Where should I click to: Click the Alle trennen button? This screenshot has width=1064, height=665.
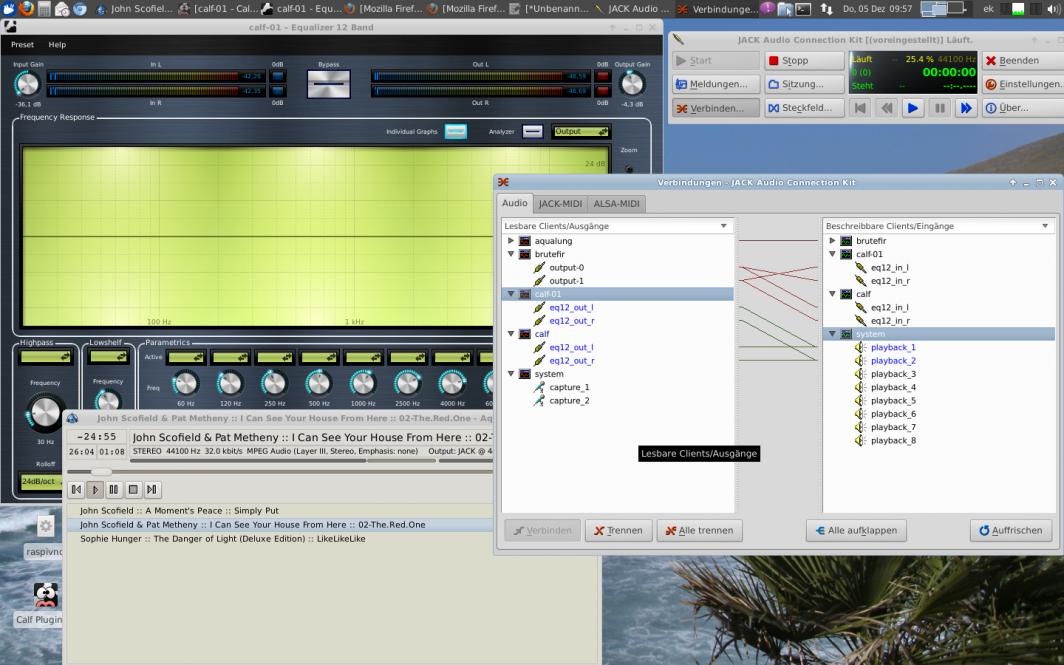point(699,530)
